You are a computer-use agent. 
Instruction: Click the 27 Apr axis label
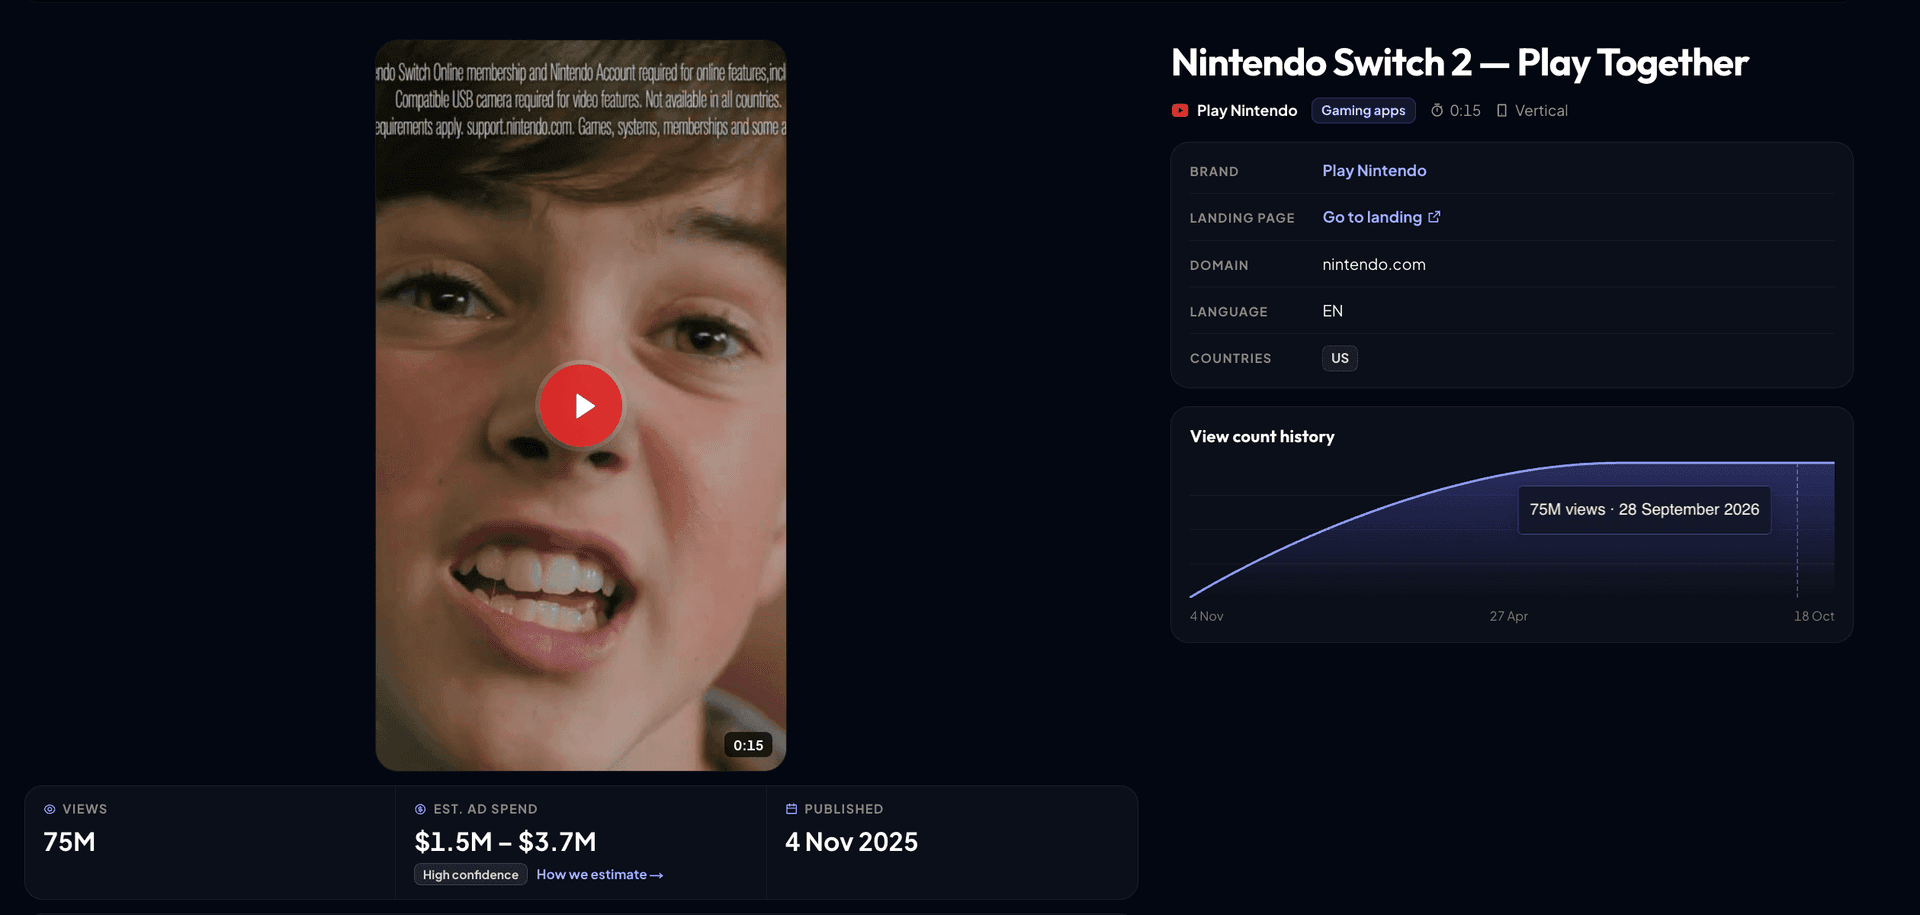pos(1508,616)
